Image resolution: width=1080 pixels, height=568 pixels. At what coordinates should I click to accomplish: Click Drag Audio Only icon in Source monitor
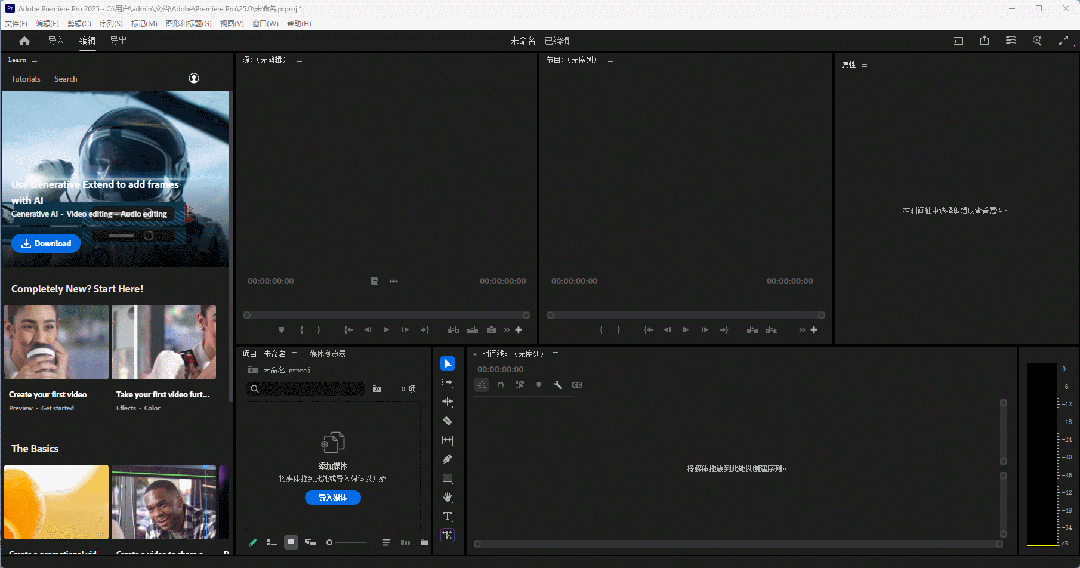pyautogui.click(x=394, y=281)
